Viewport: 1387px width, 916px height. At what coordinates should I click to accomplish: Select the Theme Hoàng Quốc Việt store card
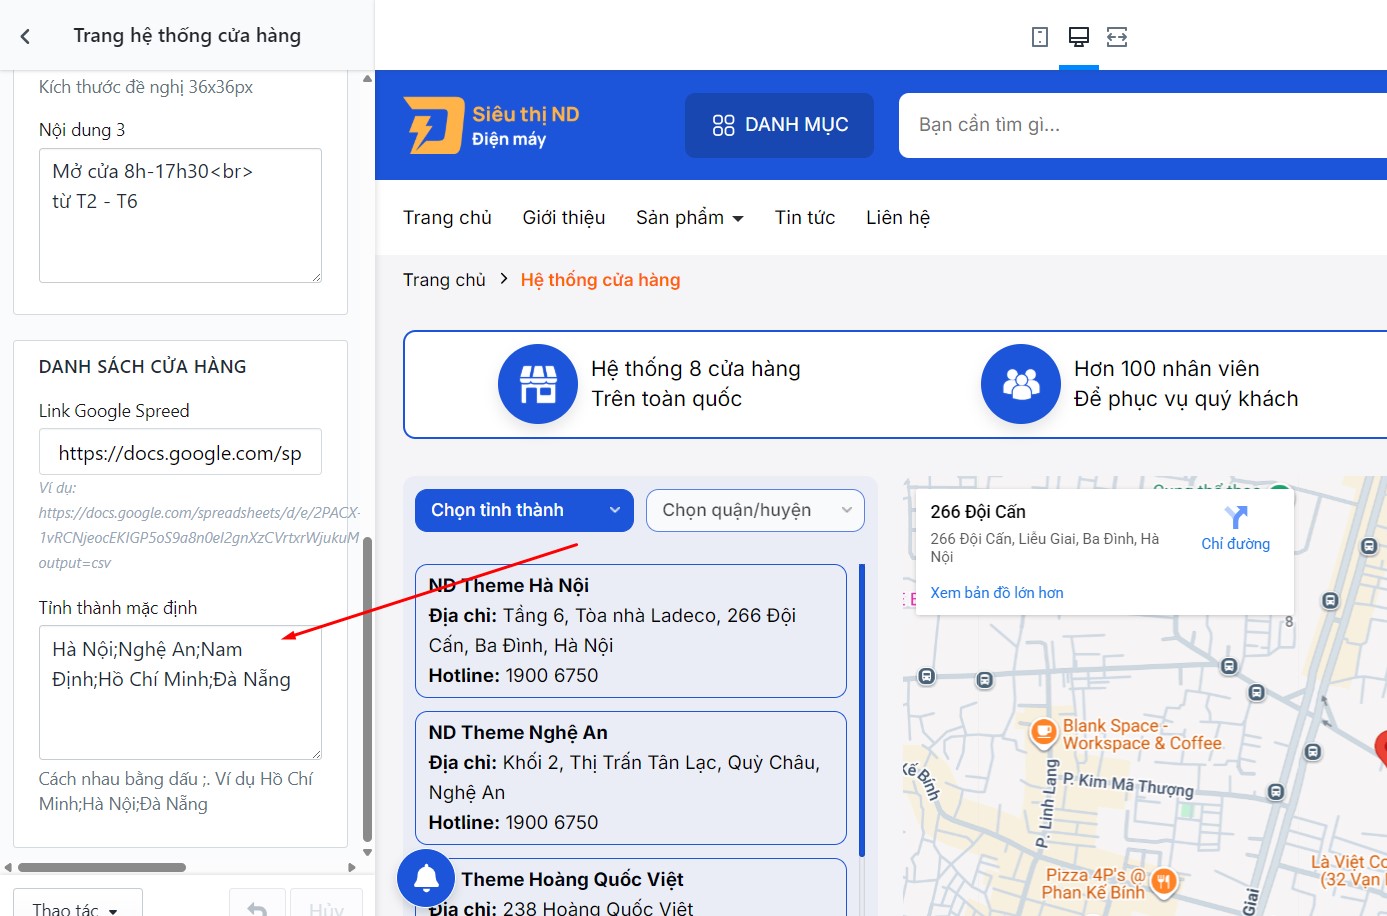pos(631,888)
